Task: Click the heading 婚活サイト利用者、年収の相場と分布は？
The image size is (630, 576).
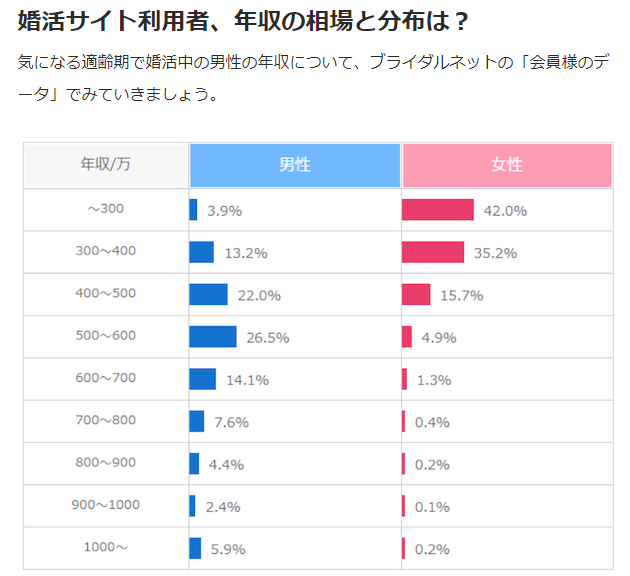Action: point(243,21)
